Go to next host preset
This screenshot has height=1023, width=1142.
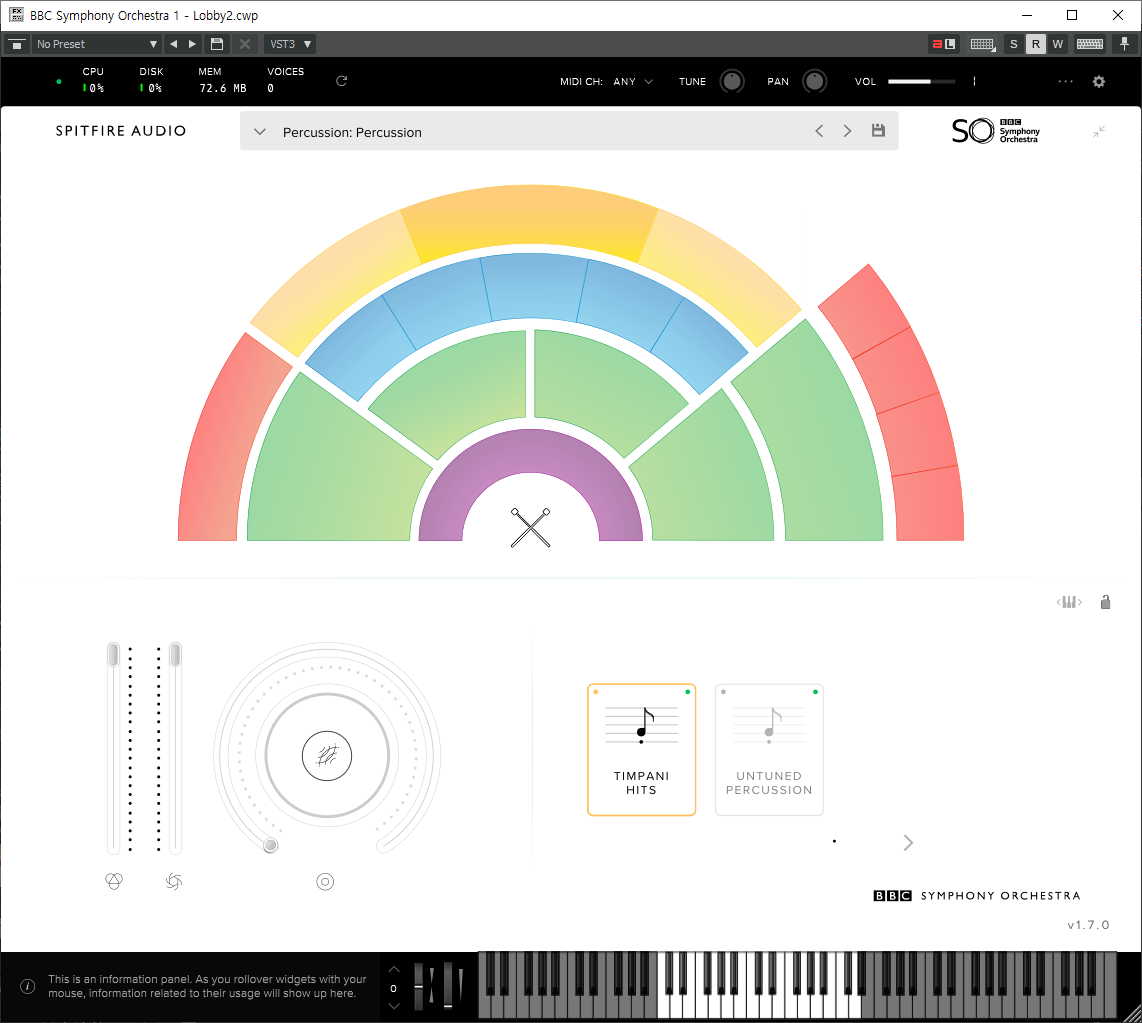tap(192, 44)
